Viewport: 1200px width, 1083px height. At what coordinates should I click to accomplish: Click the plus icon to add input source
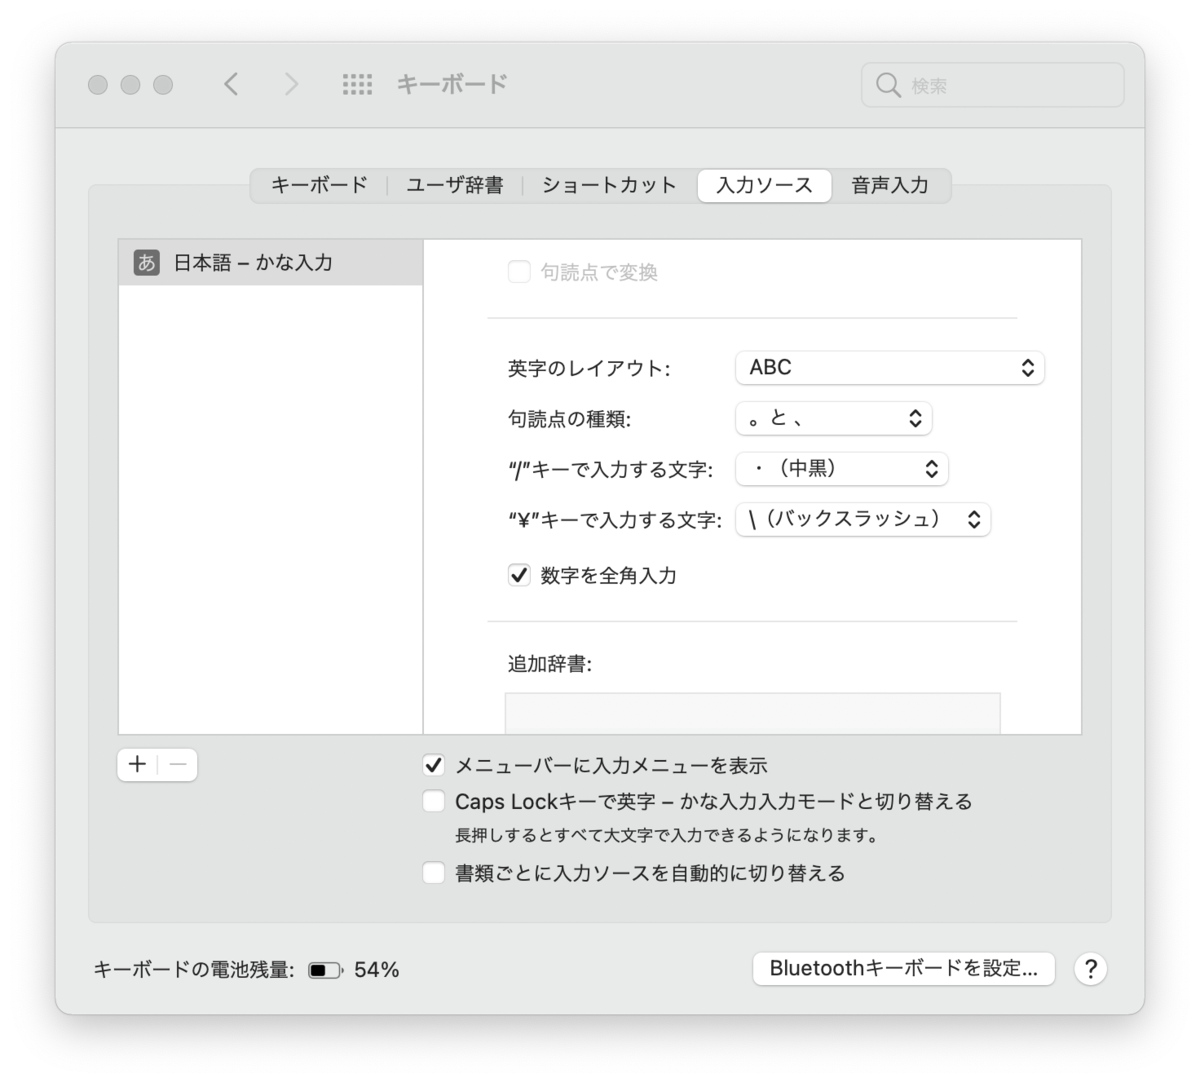pos(136,764)
